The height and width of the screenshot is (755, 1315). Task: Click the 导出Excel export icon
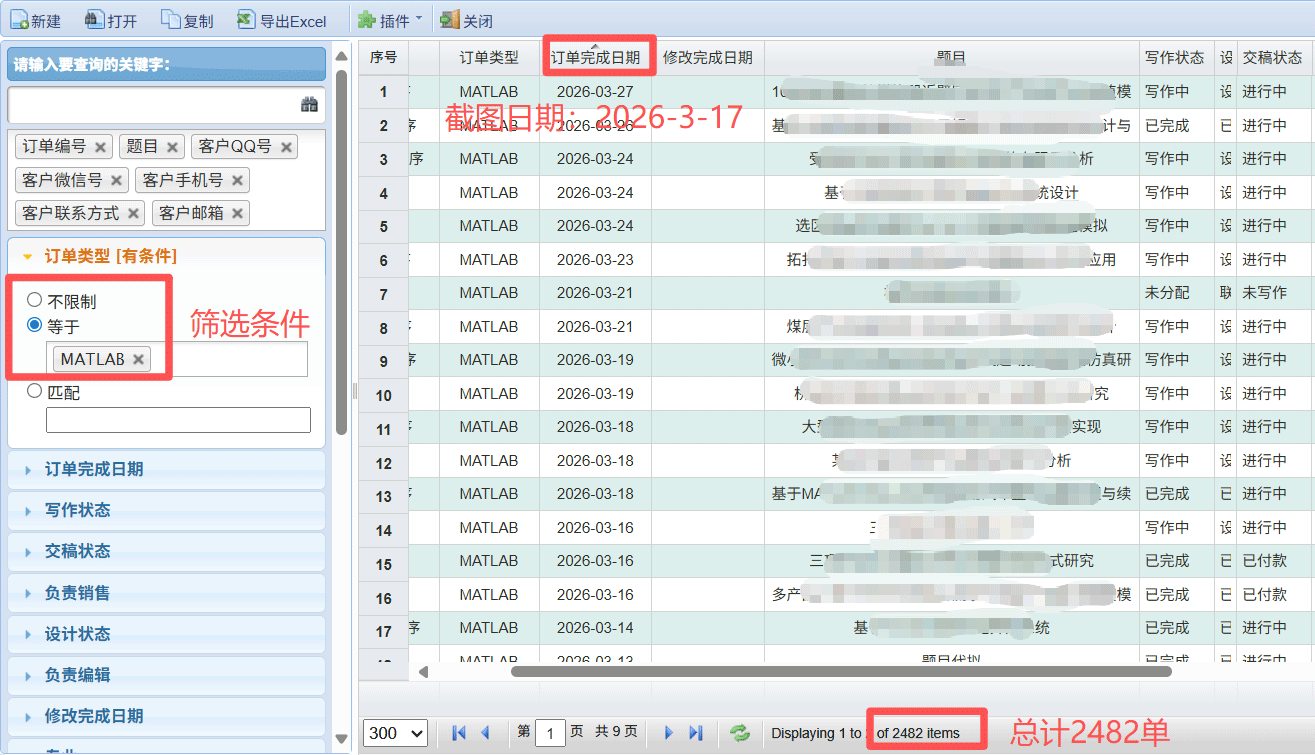(x=246, y=20)
